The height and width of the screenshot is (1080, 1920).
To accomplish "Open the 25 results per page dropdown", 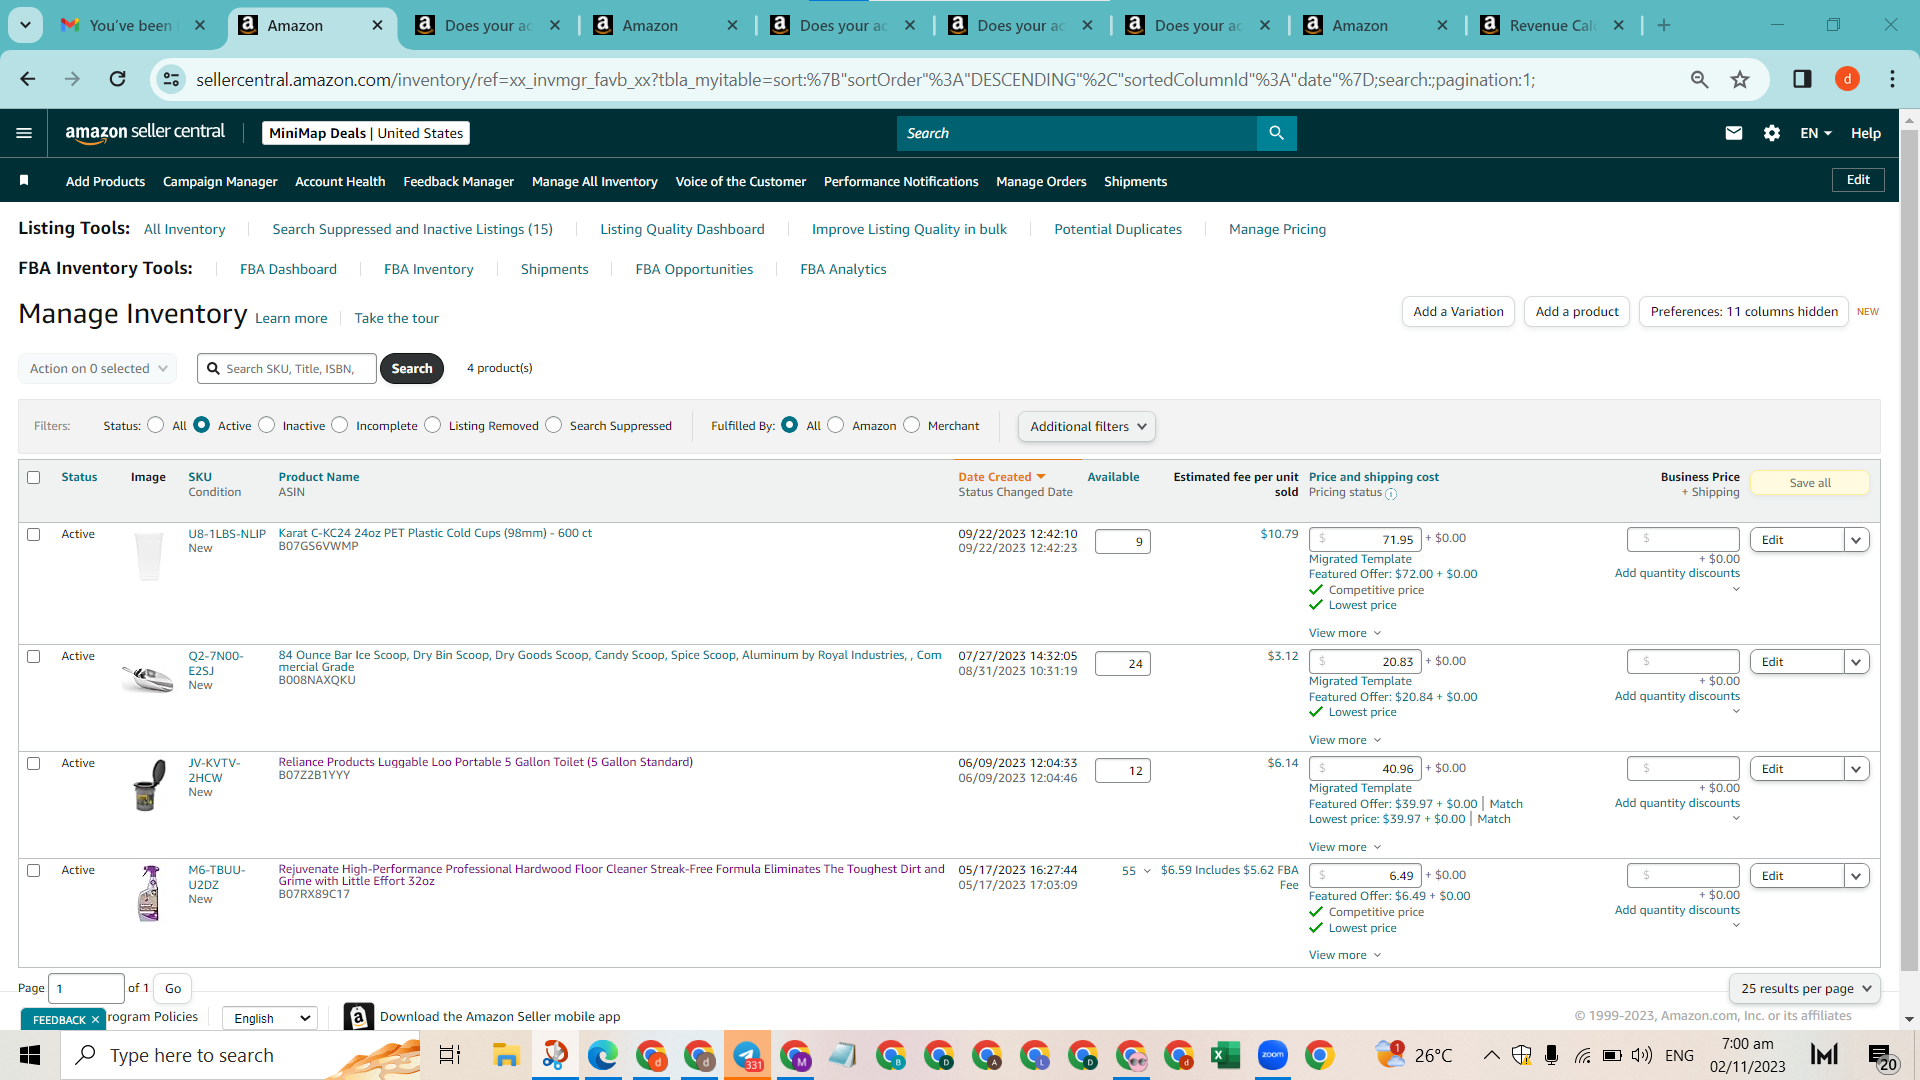I will point(1805,988).
